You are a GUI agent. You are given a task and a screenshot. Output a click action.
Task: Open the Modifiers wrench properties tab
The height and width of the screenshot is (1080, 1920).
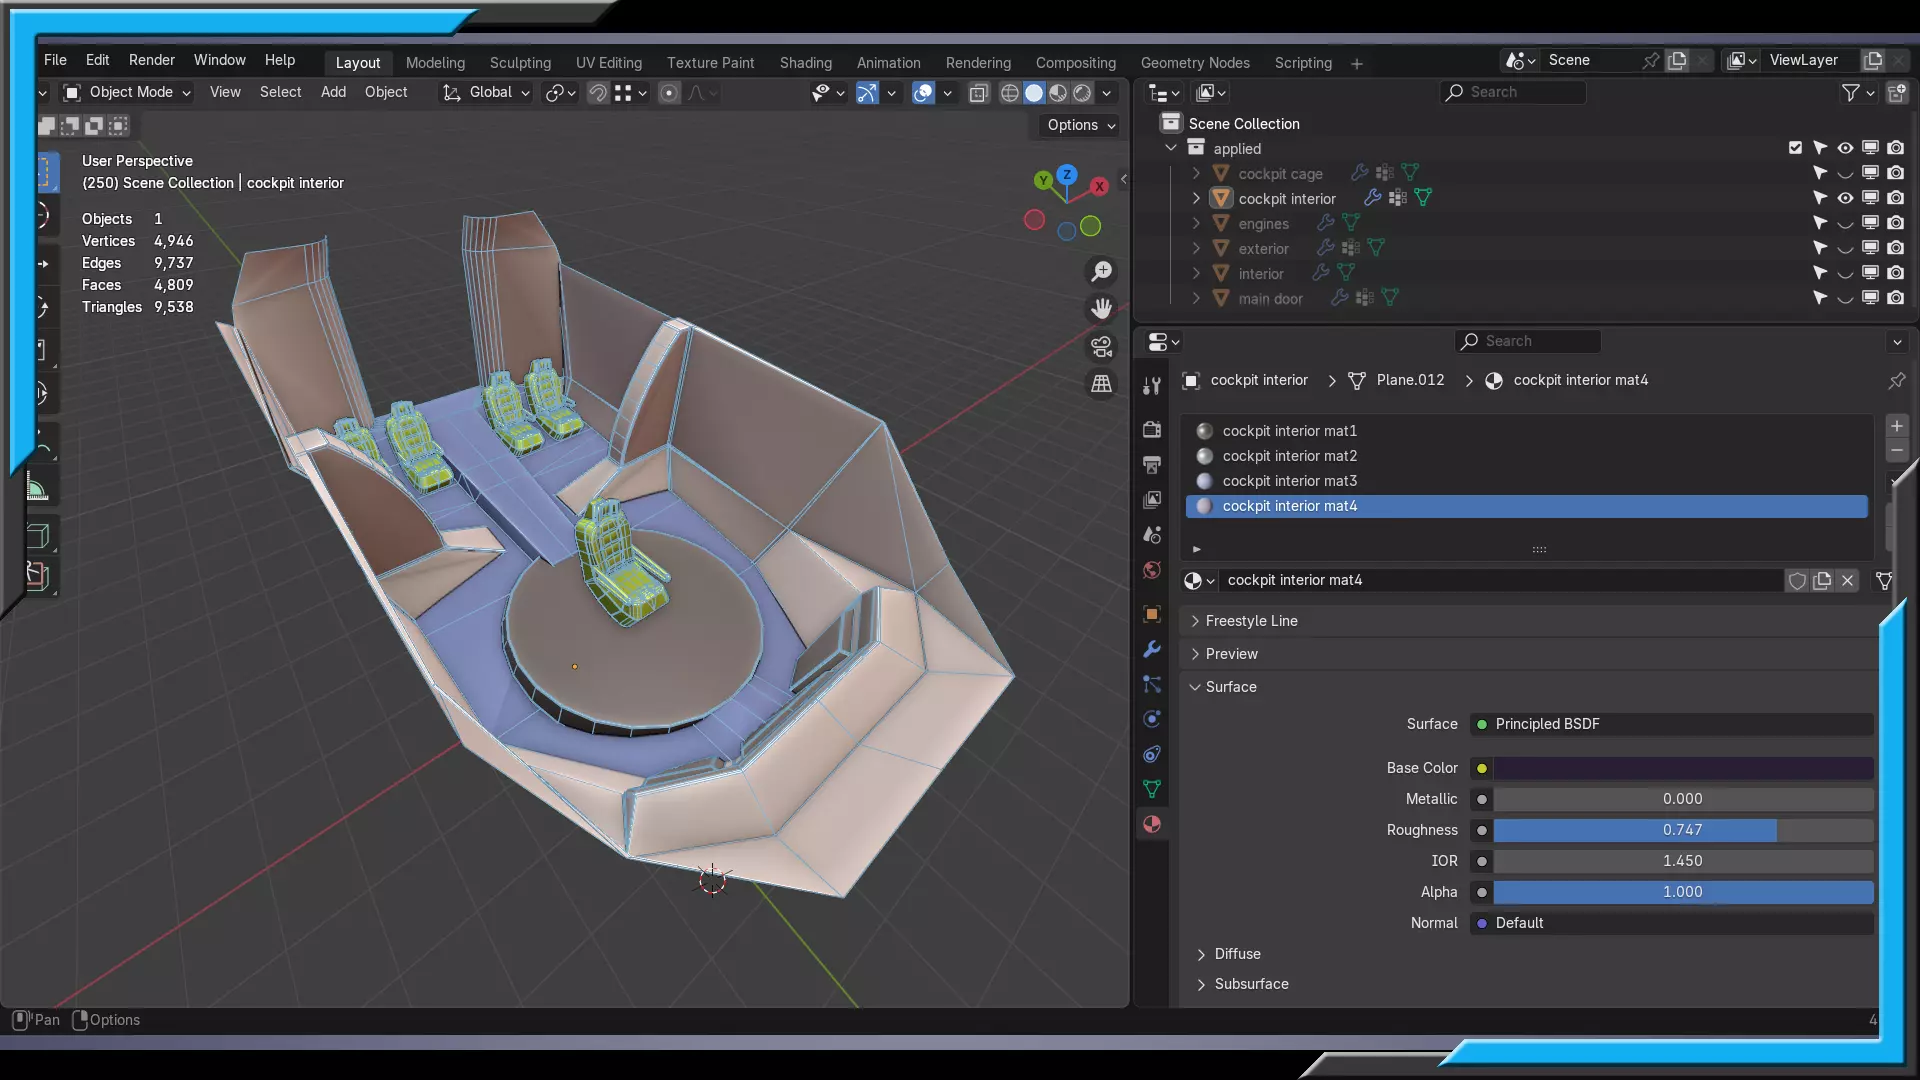point(1152,649)
